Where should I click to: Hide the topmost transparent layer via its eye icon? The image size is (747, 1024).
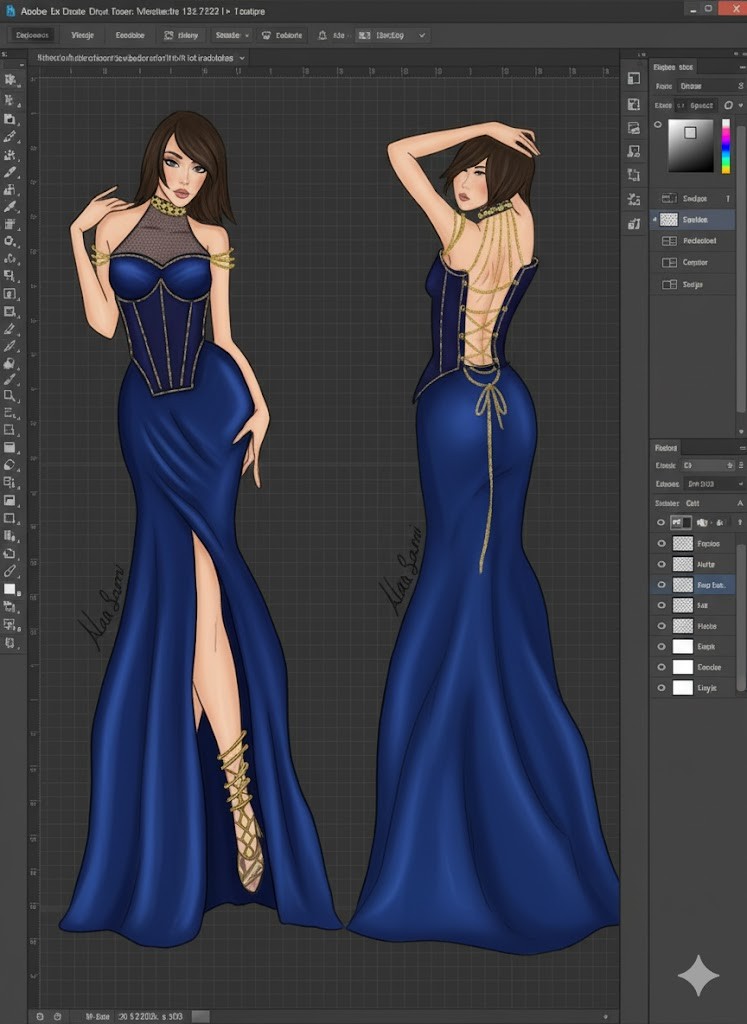pyautogui.click(x=661, y=544)
